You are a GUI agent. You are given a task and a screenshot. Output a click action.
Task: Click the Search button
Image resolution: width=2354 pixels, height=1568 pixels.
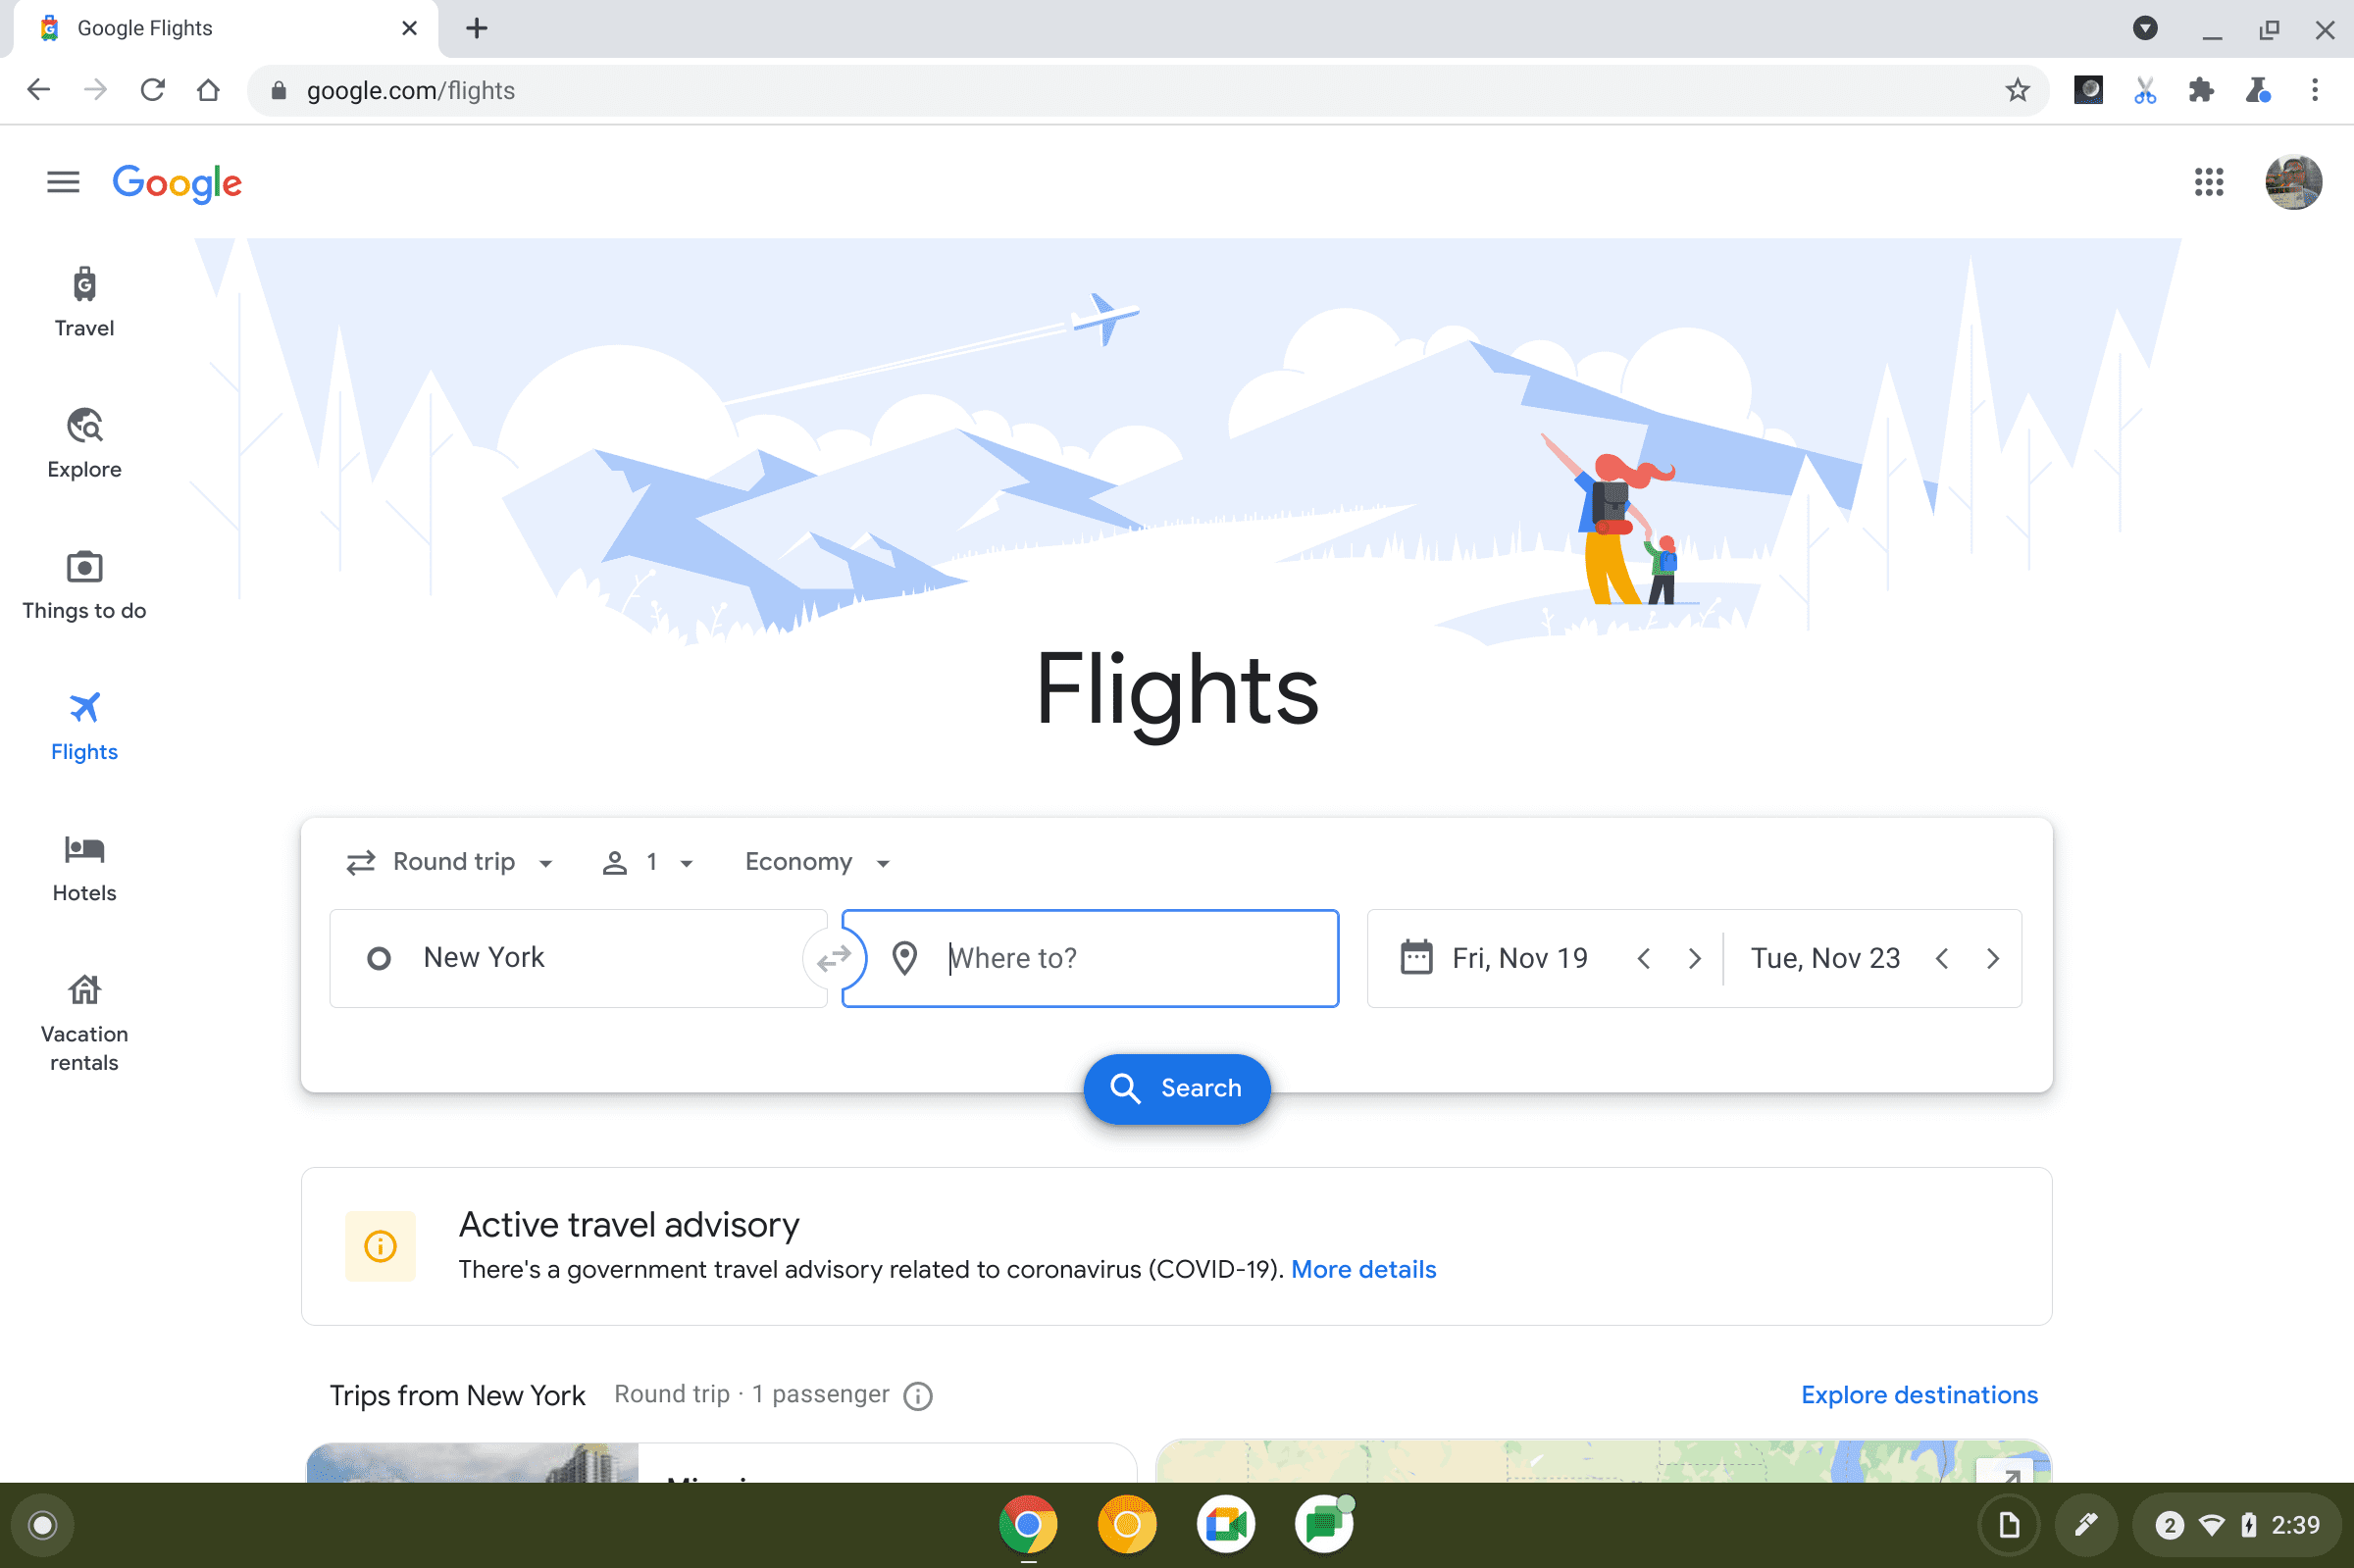tap(1178, 1088)
